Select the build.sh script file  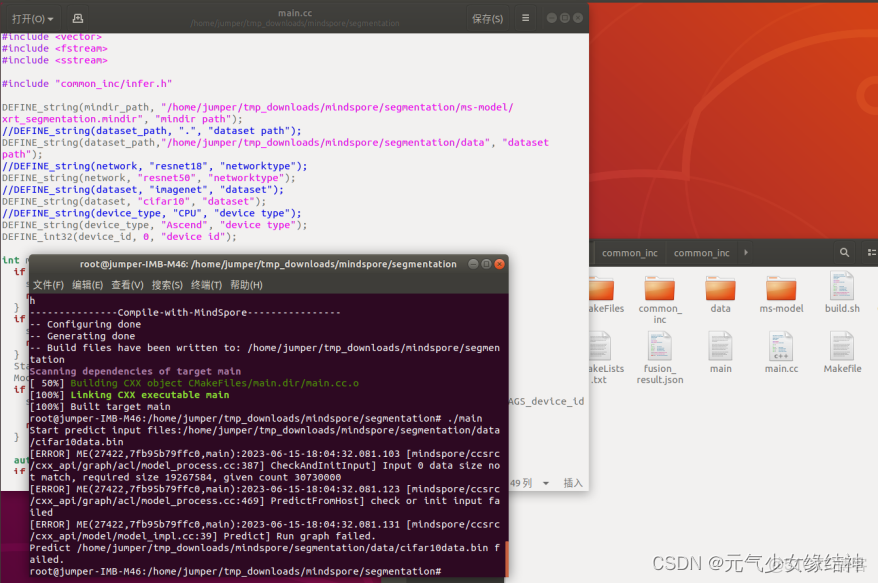842,292
